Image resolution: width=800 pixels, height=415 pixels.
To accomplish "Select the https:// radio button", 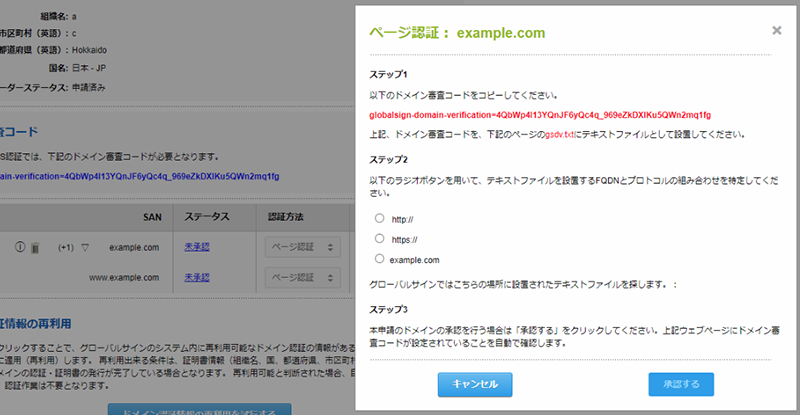I will coord(379,238).
